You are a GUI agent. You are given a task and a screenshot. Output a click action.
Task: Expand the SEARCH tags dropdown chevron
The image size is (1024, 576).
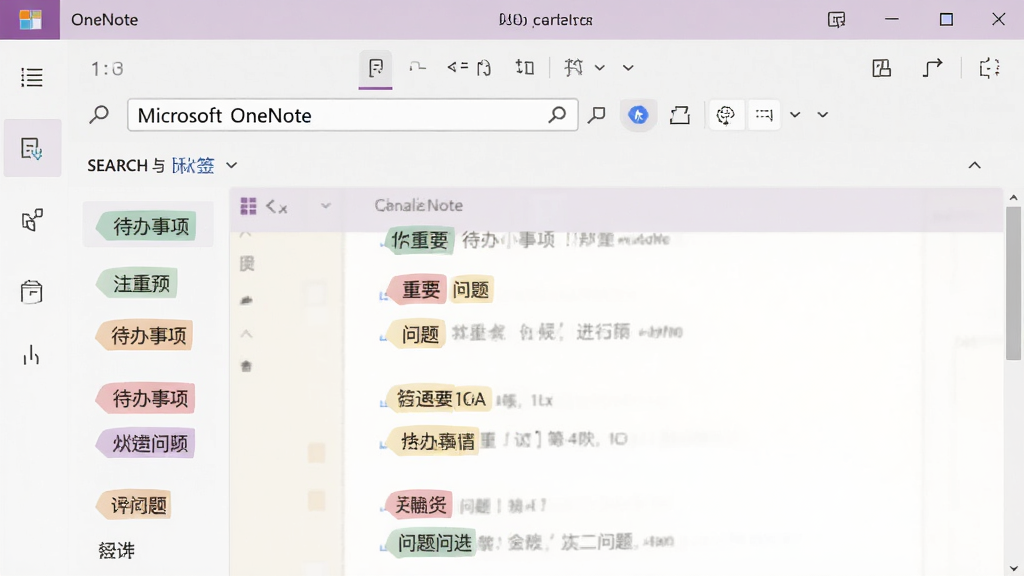231,165
